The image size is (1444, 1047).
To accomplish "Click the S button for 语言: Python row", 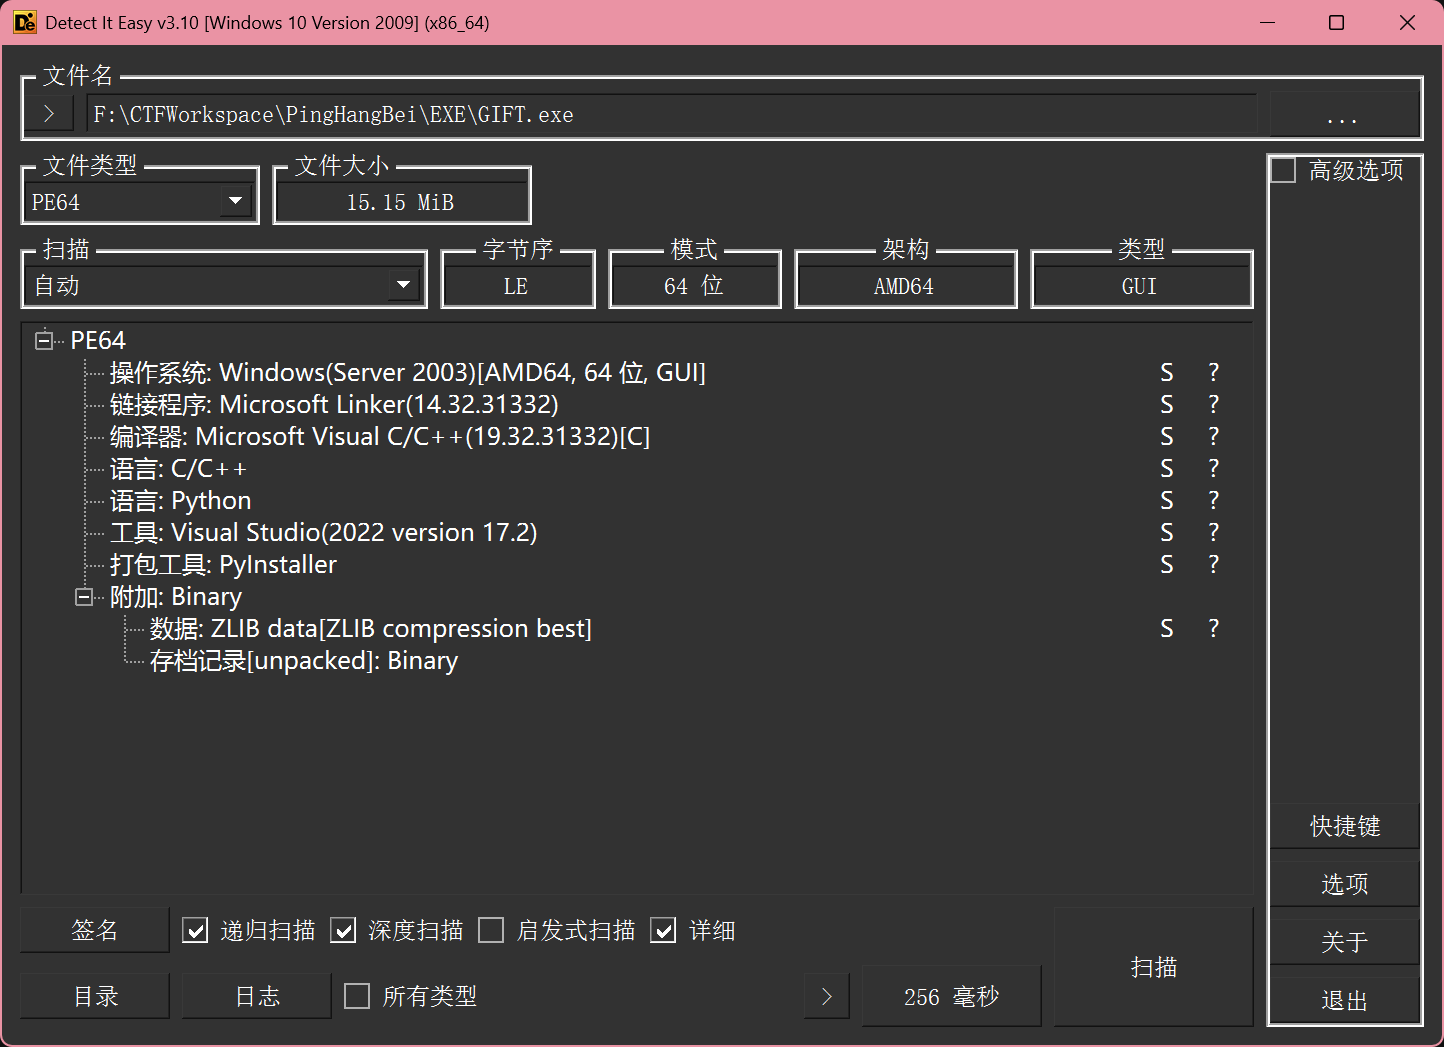I will pyautogui.click(x=1166, y=500).
